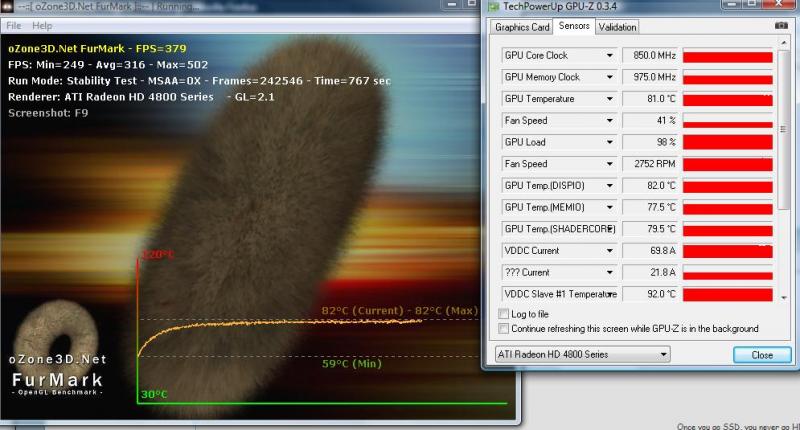Click the GPU Load red graph bar
The image size is (800, 430).
tap(728, 142)
